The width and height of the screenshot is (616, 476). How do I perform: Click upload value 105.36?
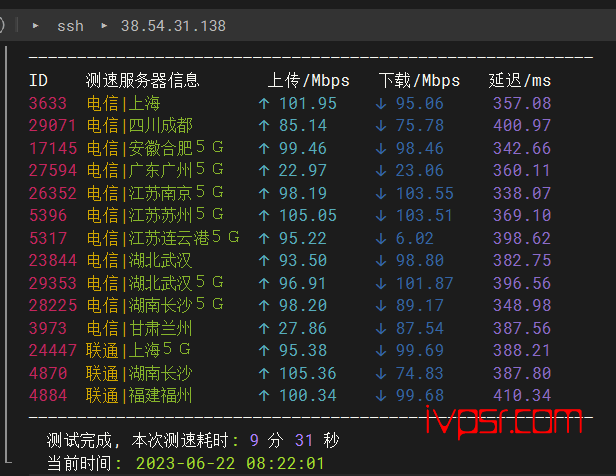tap(308, 373)
